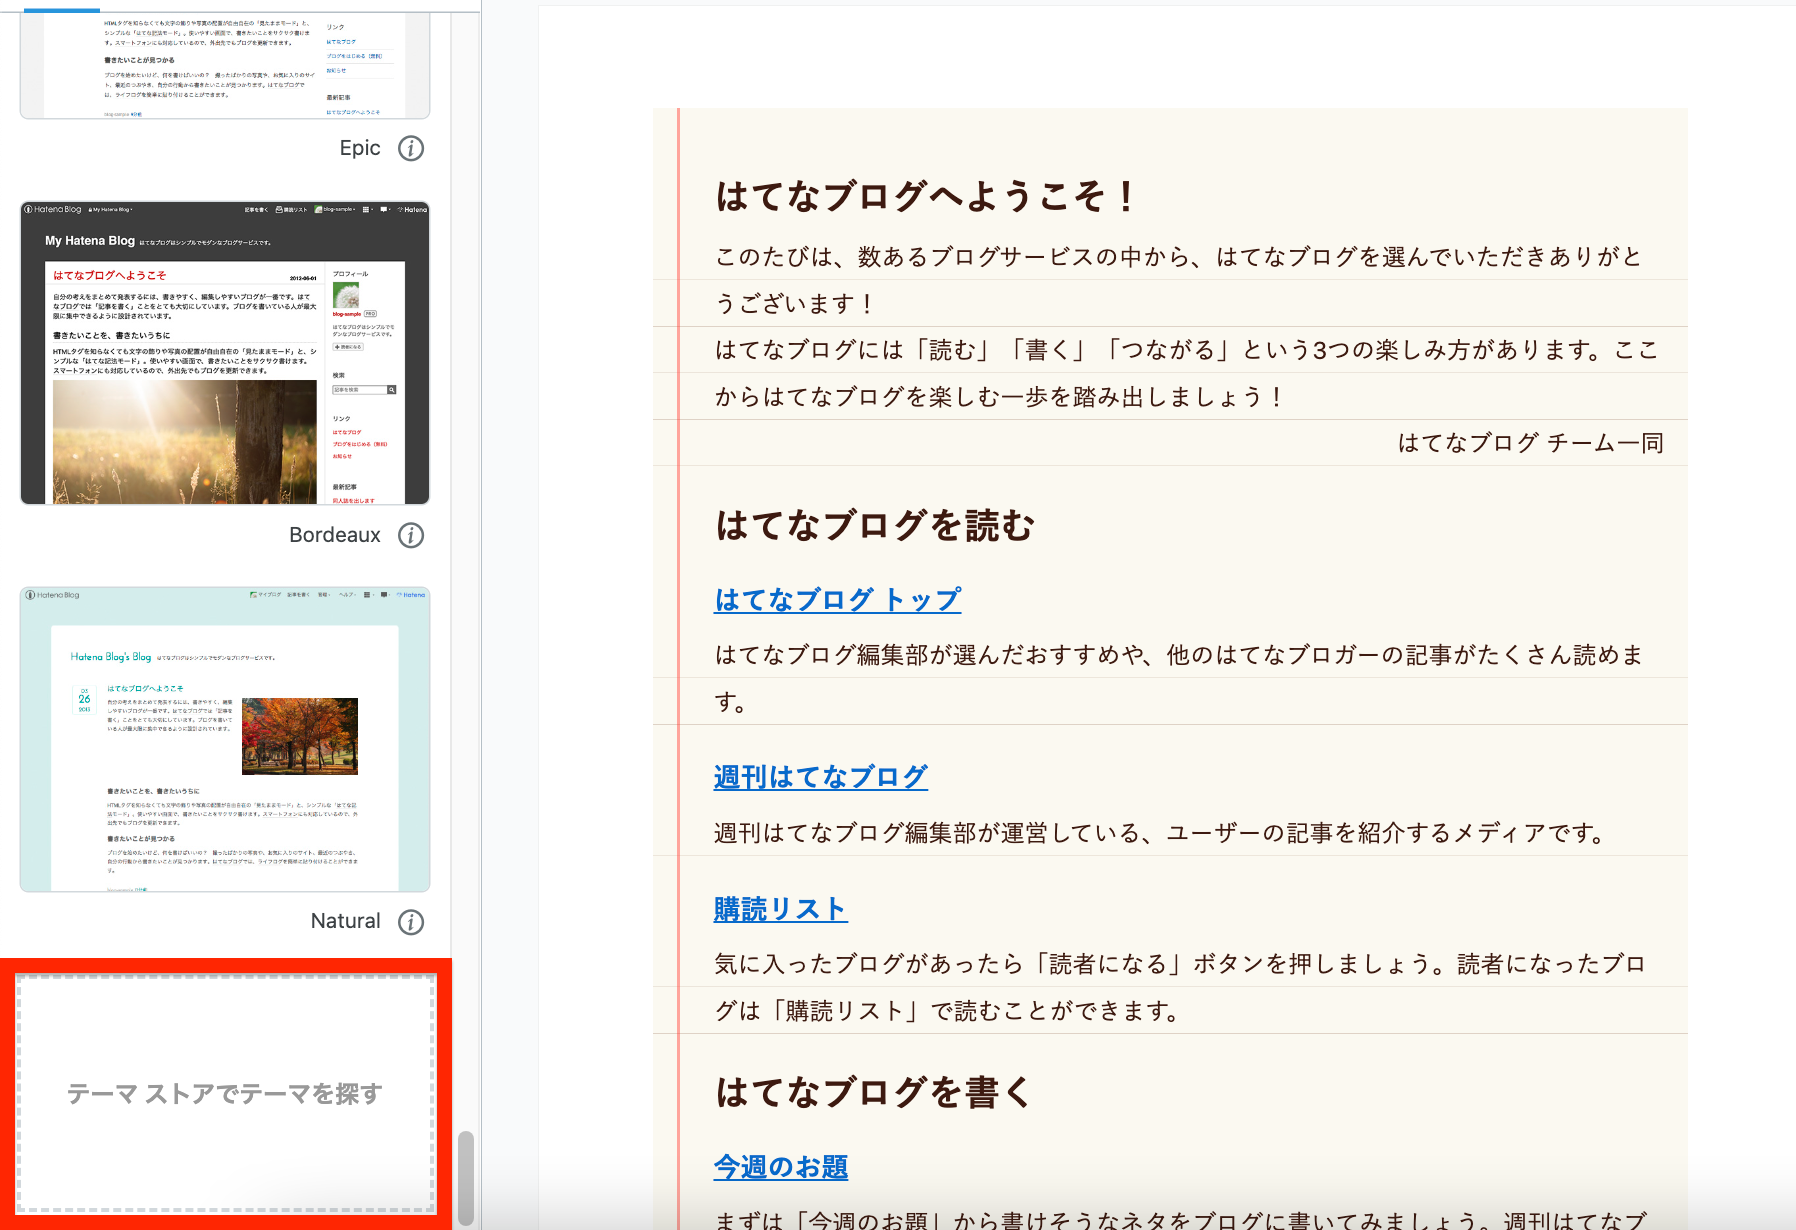Image resolution: width=1796 pixels, height=1230 pixels.
Task: Open the はてなブログ トップ link
Action: 838,600
